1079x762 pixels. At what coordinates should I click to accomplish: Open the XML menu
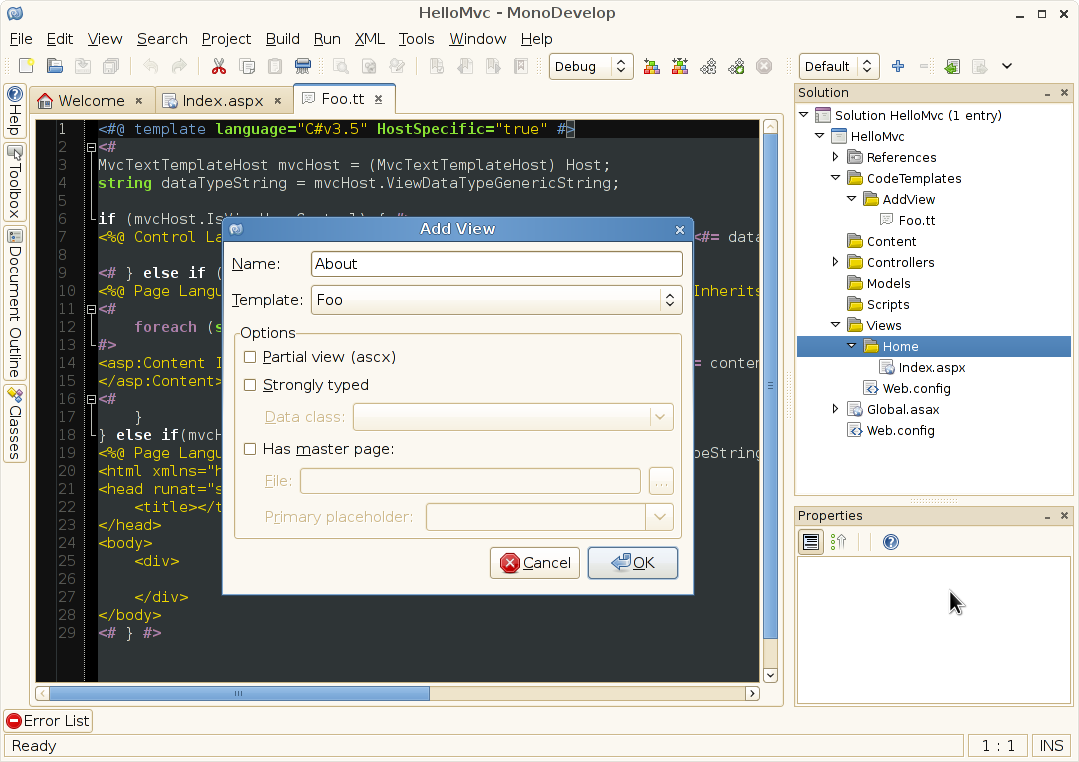click(x=370, y=39)
